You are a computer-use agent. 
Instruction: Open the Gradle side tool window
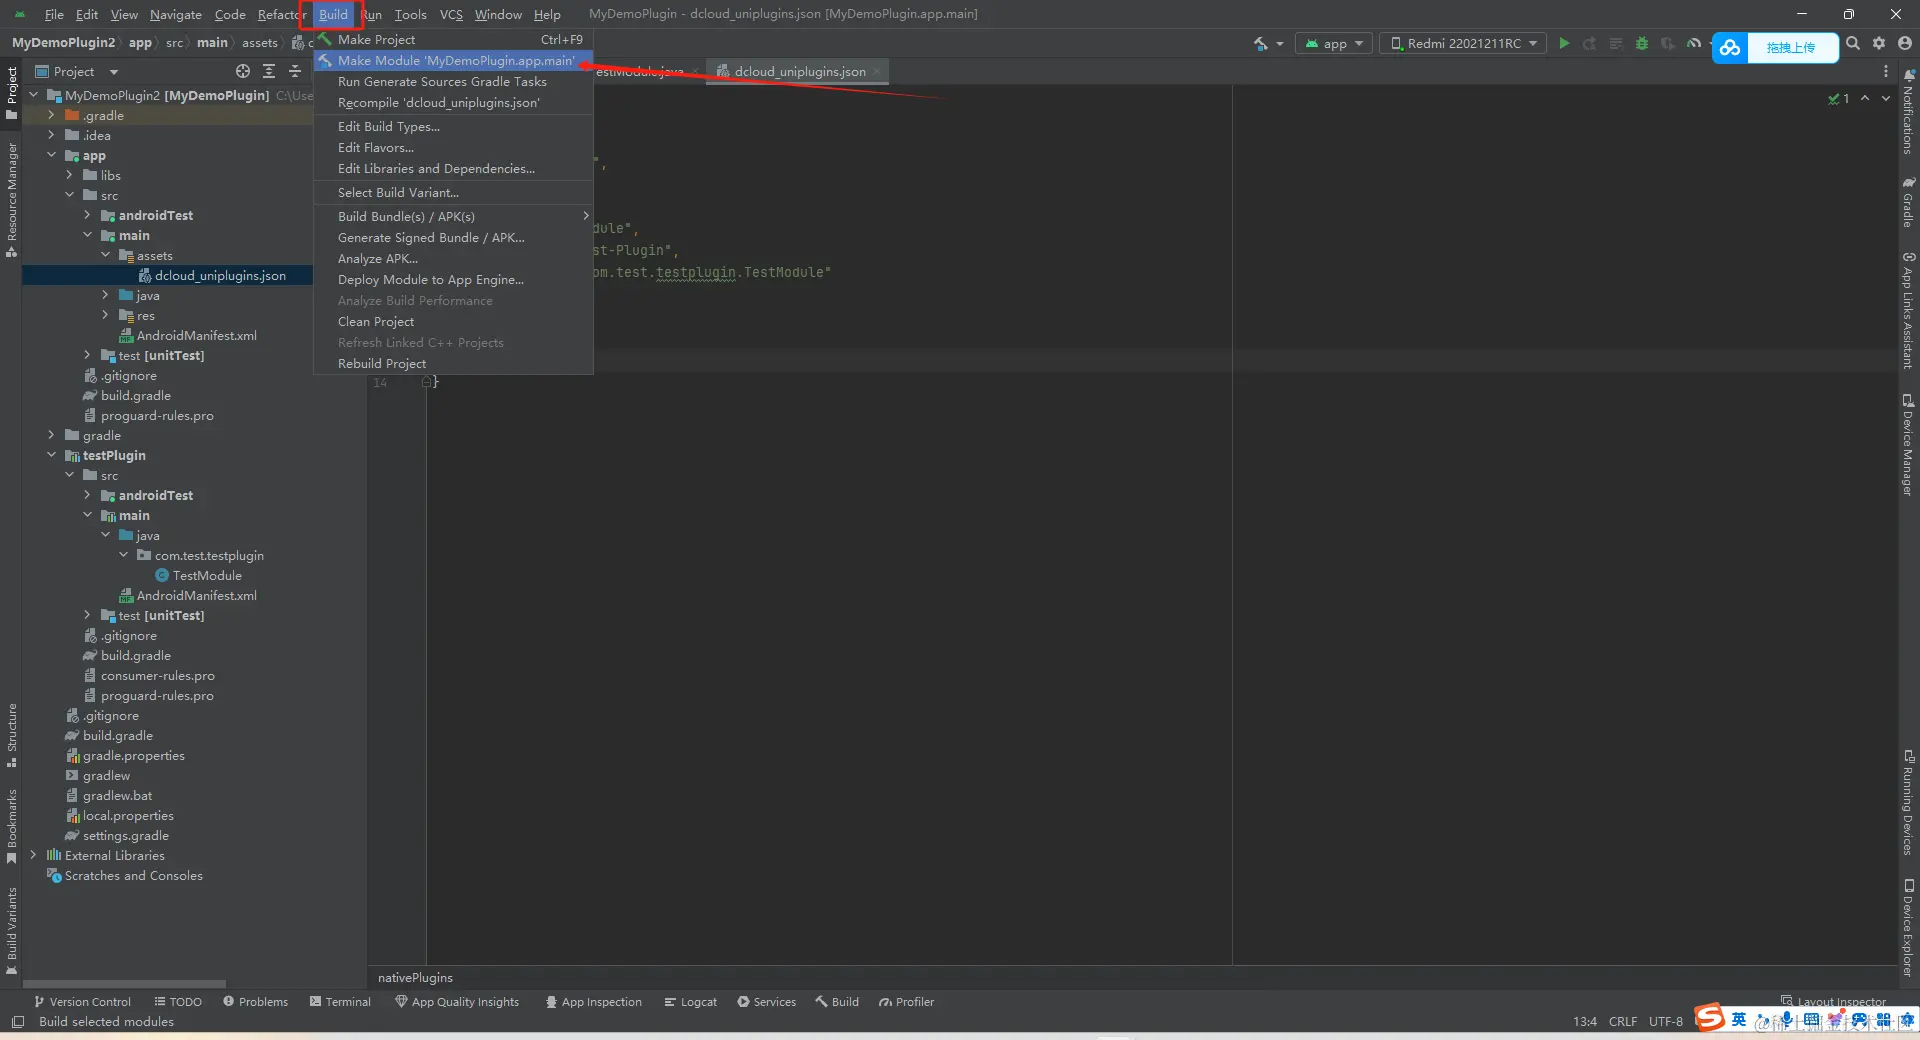click(1909, 202)
